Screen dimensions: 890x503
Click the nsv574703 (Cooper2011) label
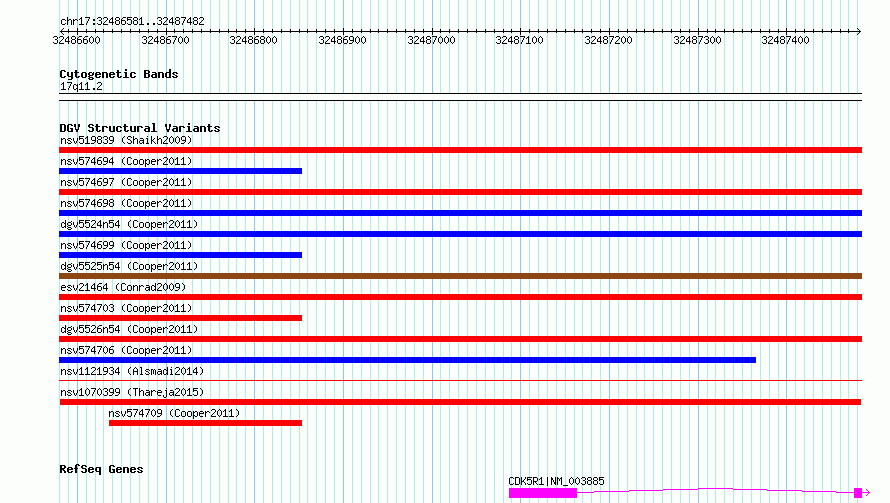click(x=126, y=308)
